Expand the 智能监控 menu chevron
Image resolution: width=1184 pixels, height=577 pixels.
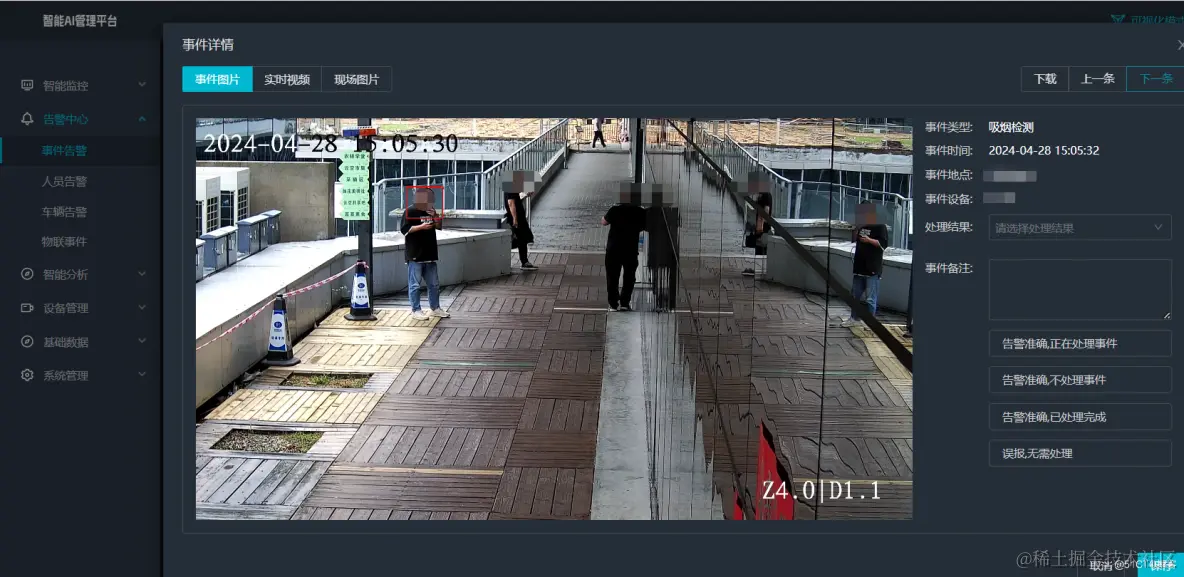(142, 85)
